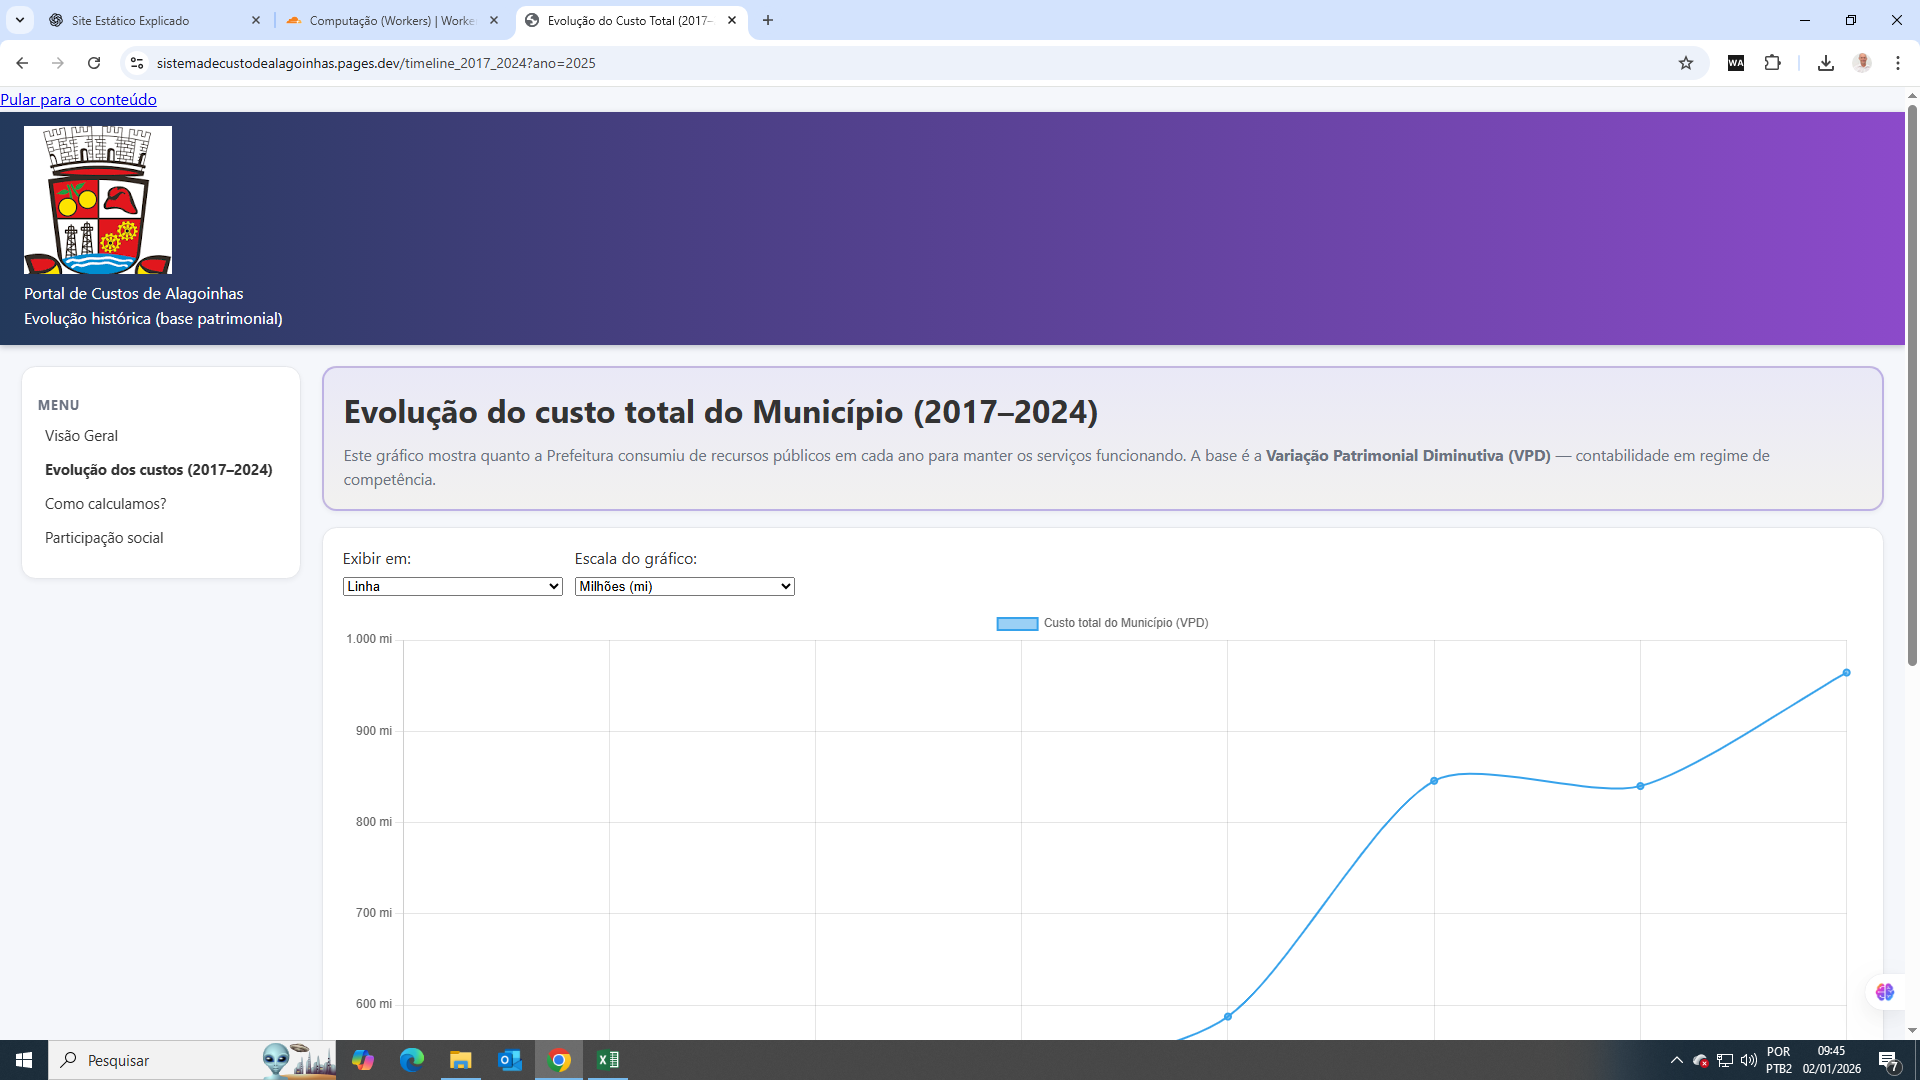Image resolution: width=1920 pixels, height=1080 pixels.
Task: Click the browser profile avatar icon
Action: (x=1863, y=62)
